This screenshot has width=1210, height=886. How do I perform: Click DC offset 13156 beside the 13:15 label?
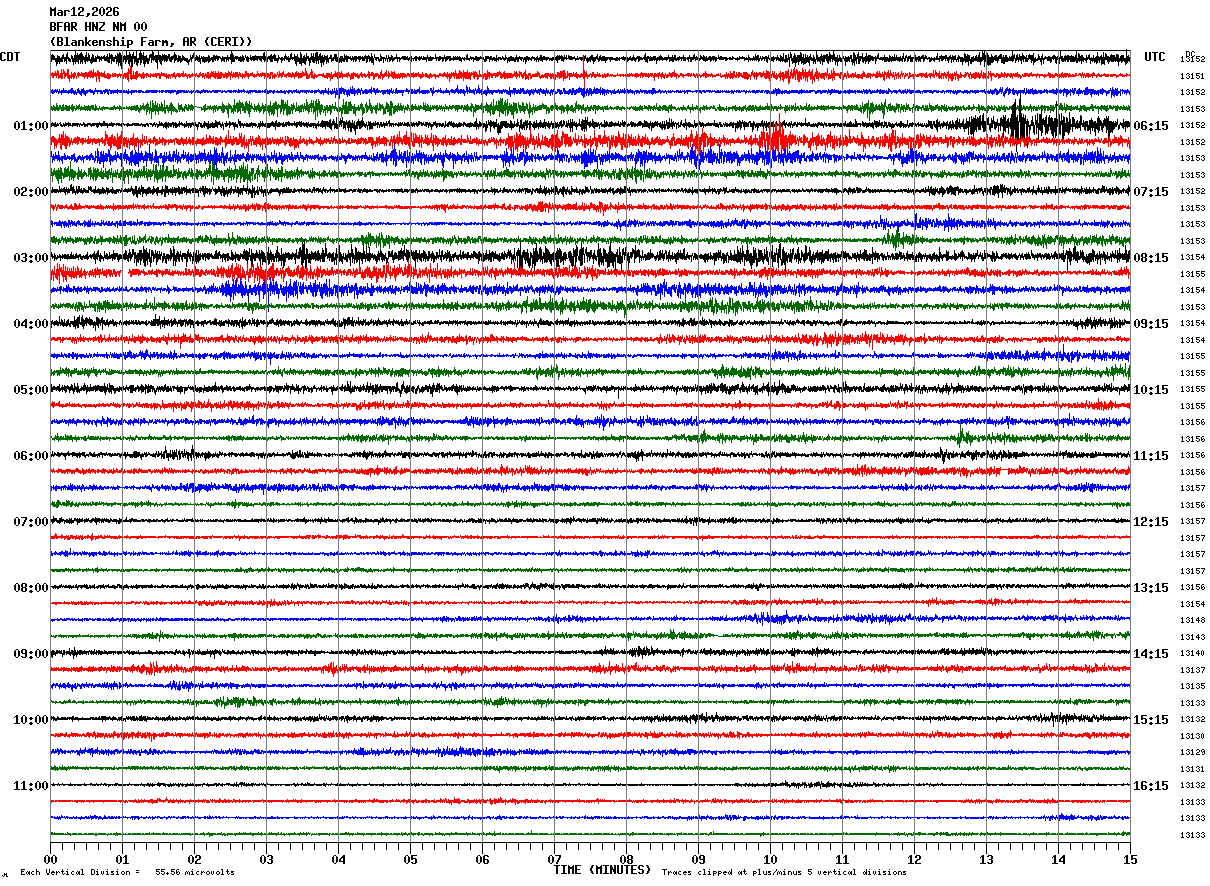[1193, 588]
